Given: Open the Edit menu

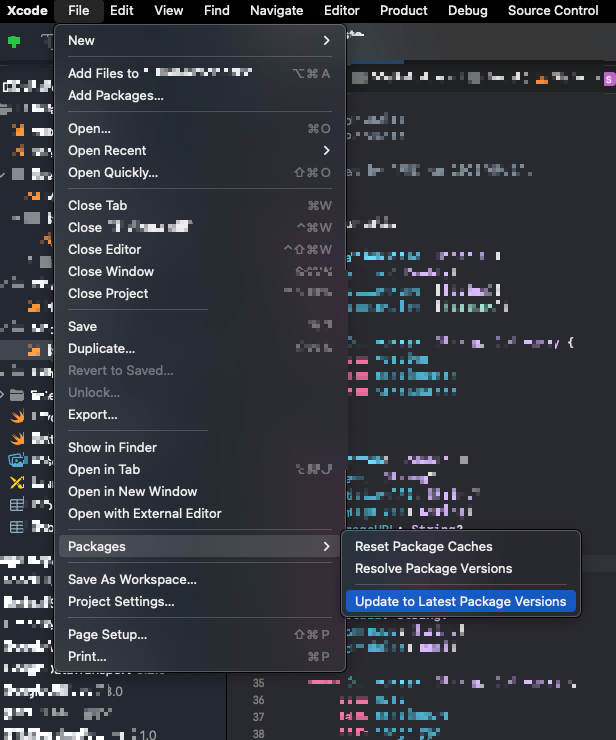Looking at the screenshot, I should point(122,10).
